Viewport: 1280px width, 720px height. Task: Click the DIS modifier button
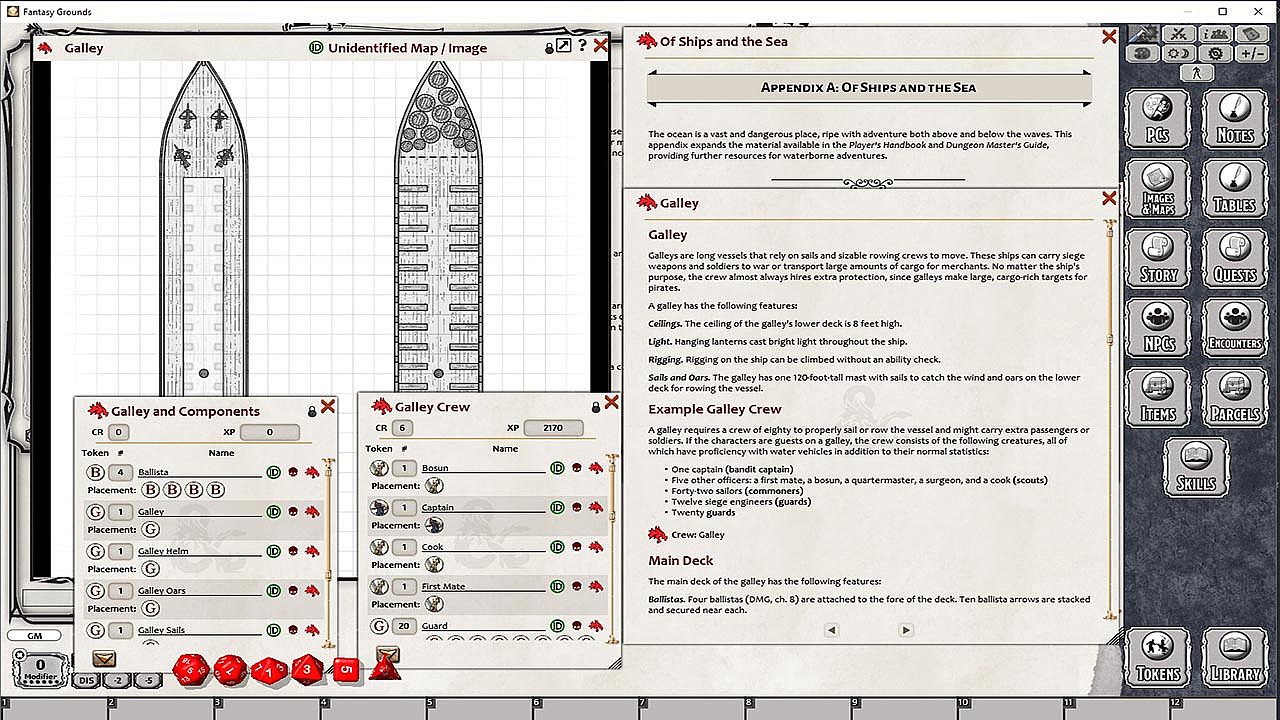pos(85,681)
